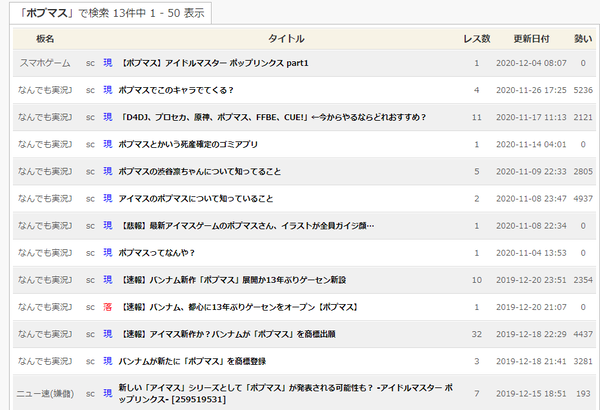
Task: Click 現 icon beside 13年ぶりゲーセン新設 thread
Action: coord(108,280)
